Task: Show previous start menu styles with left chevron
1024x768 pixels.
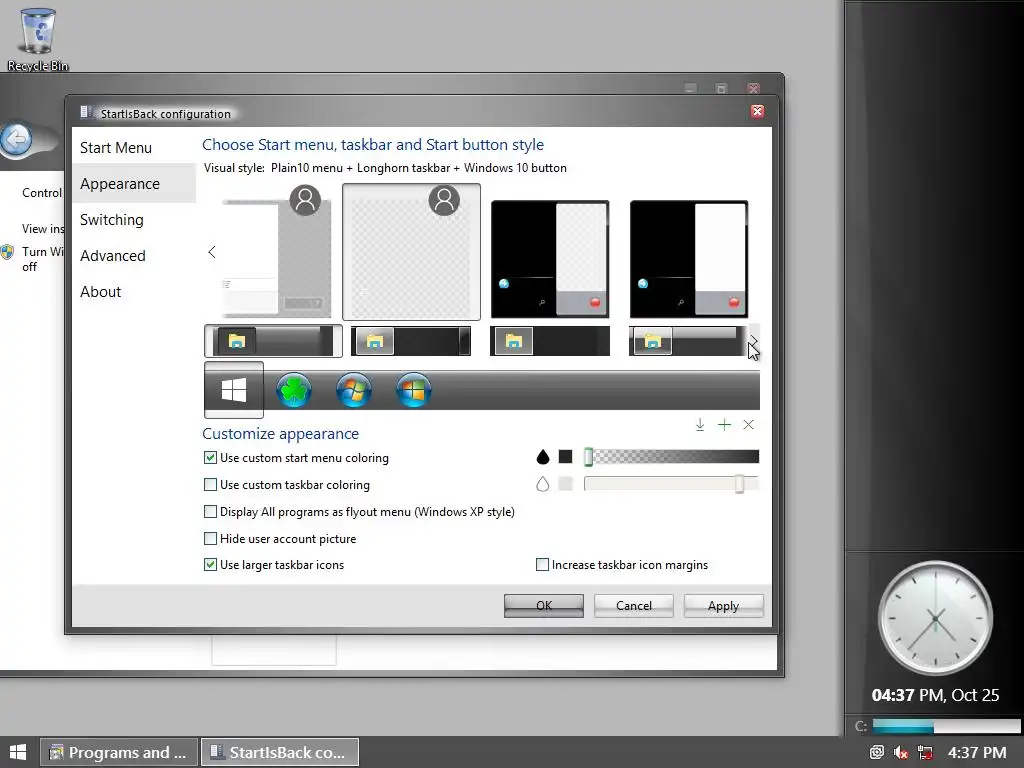Action: point(212,252)
